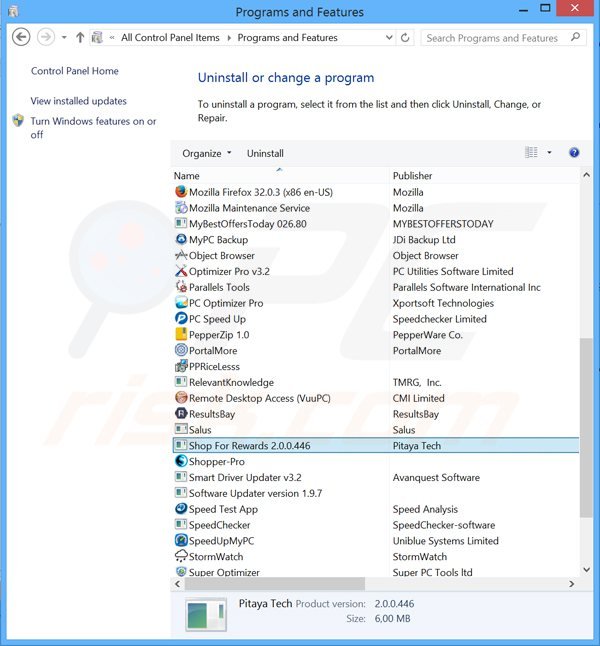Go back with the Back arrow
Screen dimensions: 600x646
(x=21, y=37)
